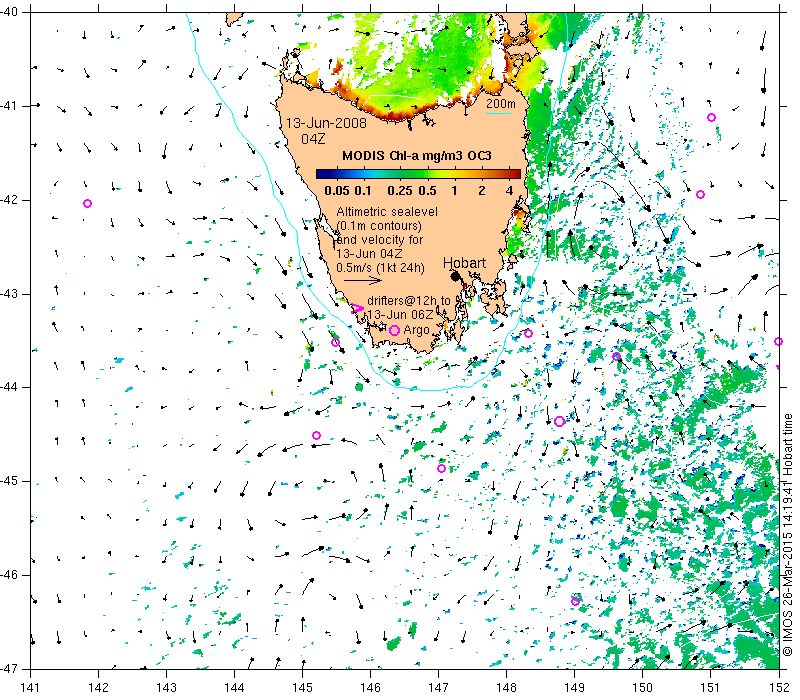This screenshot has height=700, width=800.
Task: Click the '13-Jun 06Z' drifter date text
Action: [x=401, y=315]
